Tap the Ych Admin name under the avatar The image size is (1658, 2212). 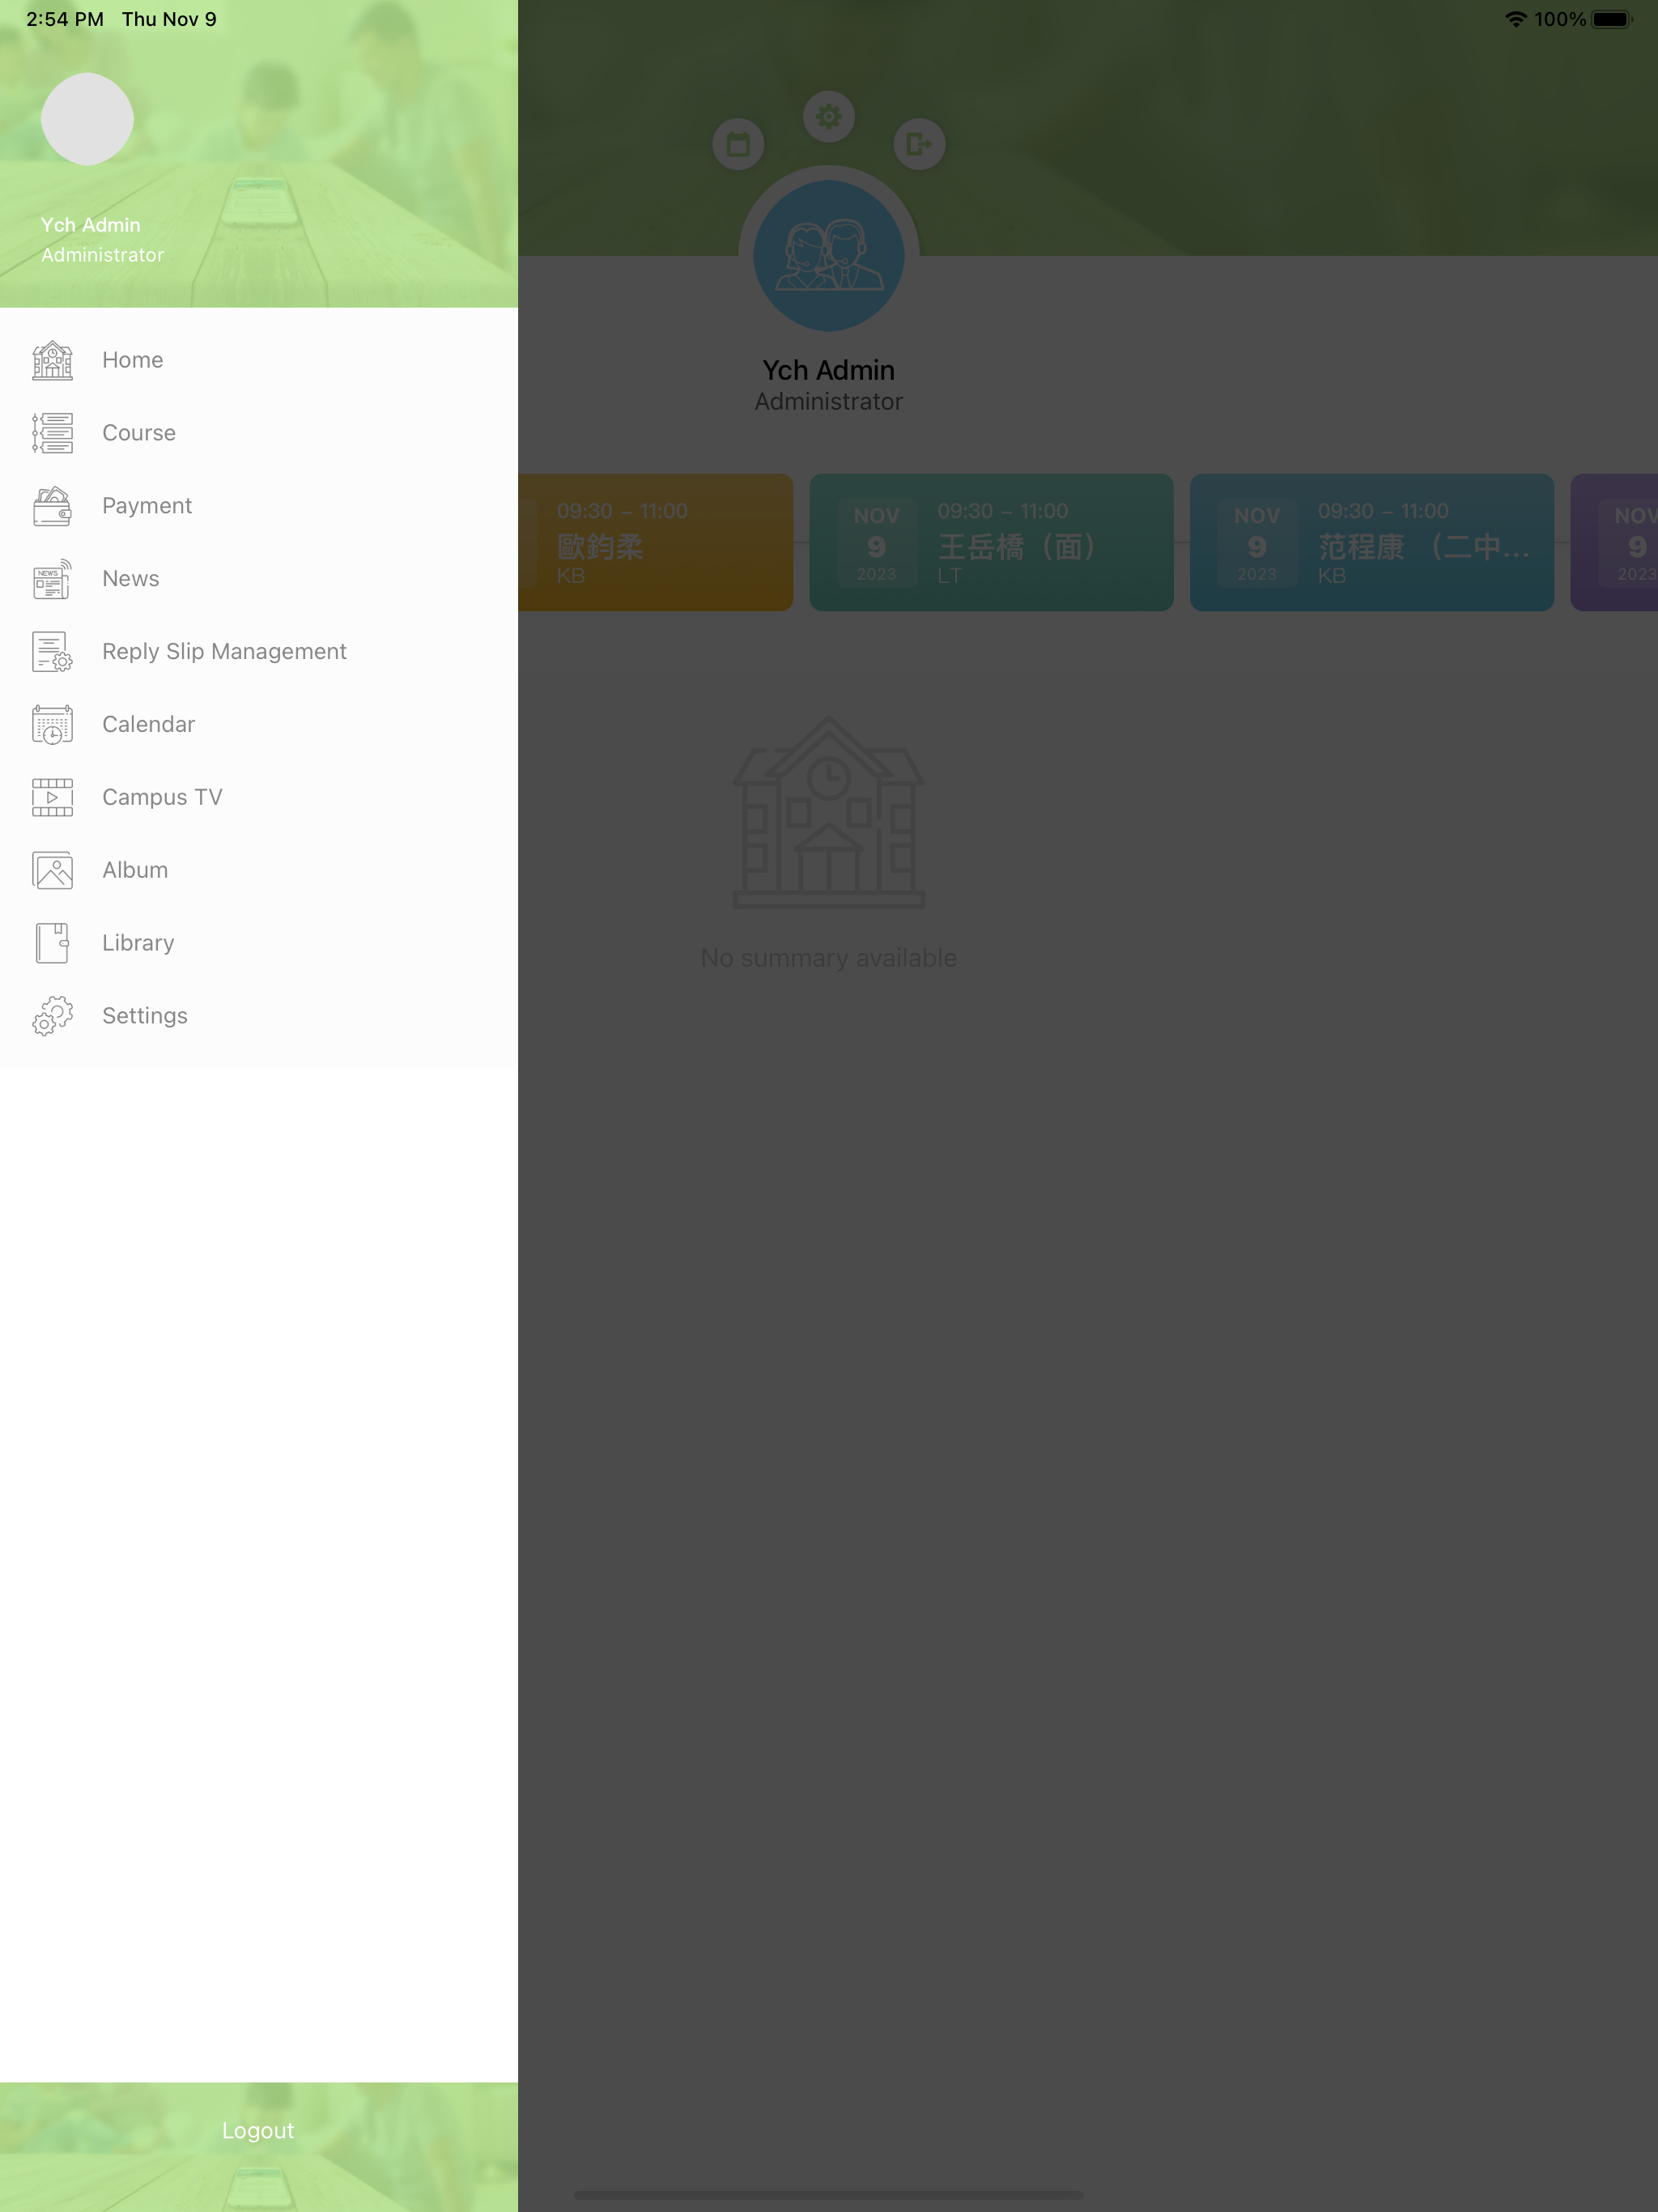[829, 370]
